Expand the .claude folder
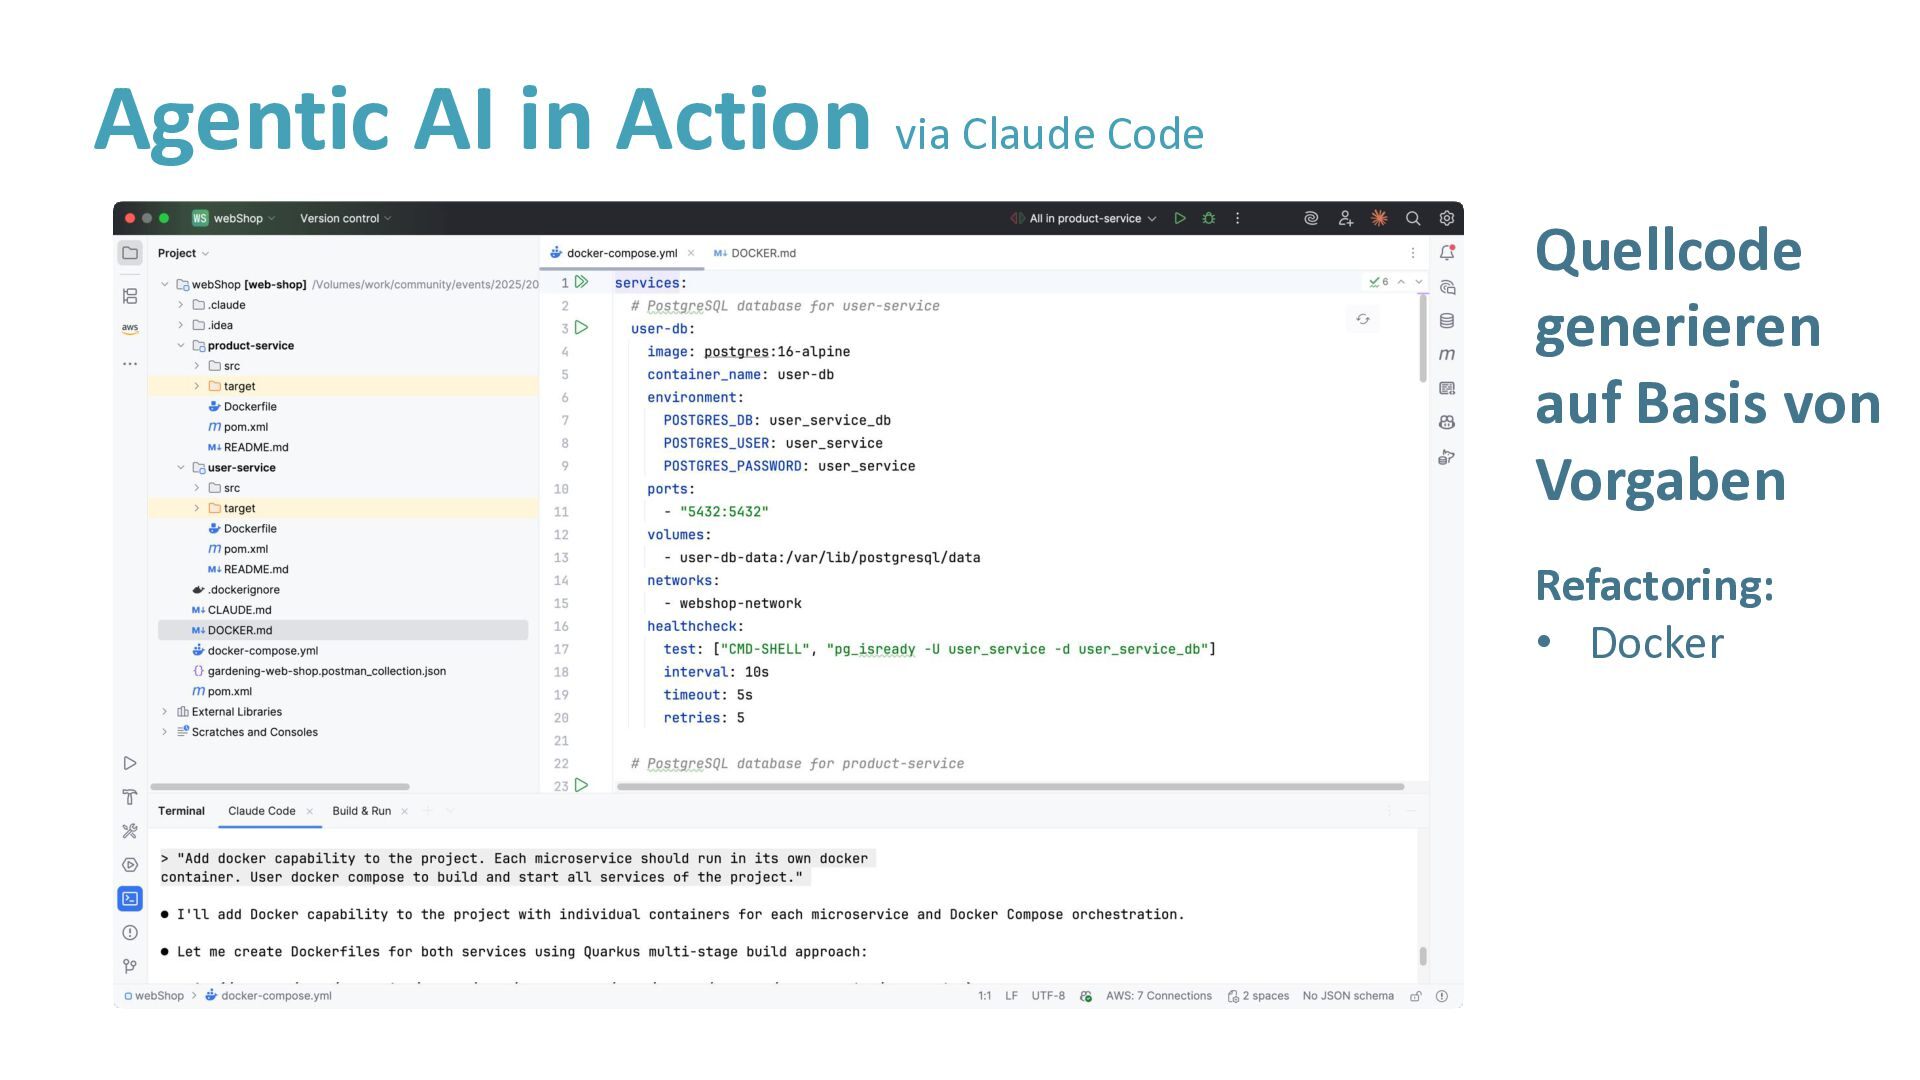The image size is (1920, 1080). (x=181, y=305)
